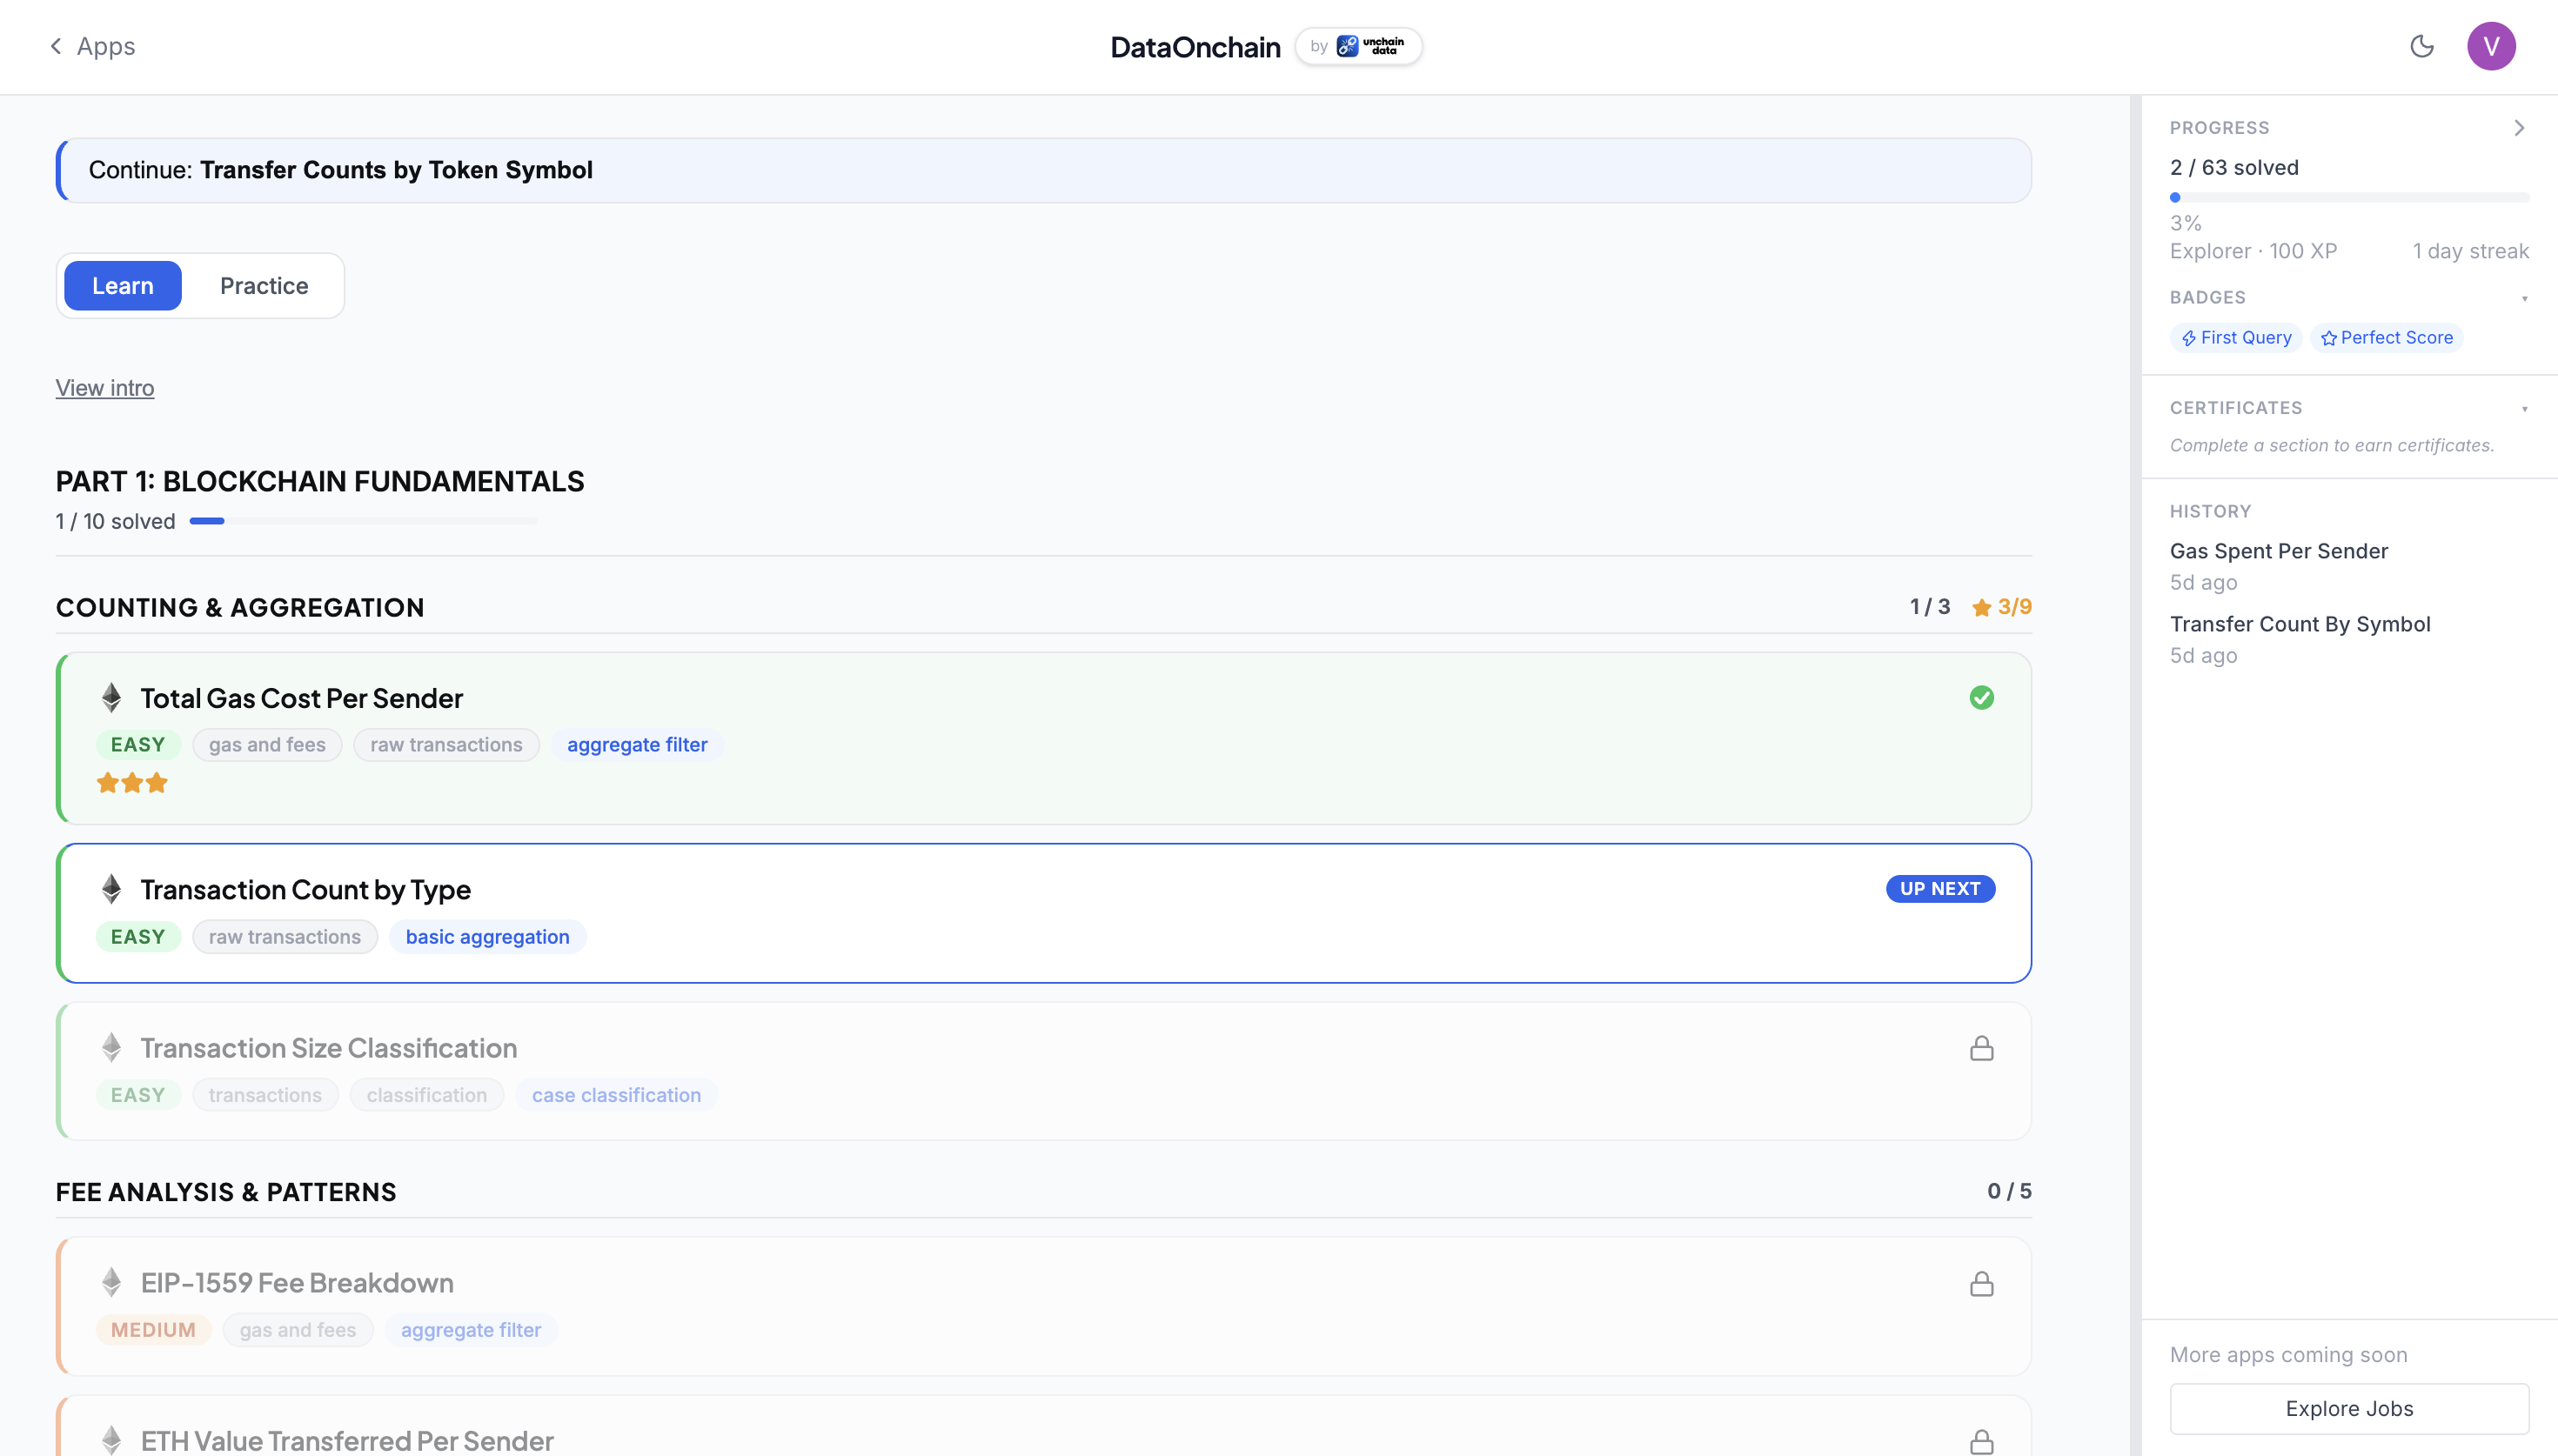Click lock icon on Transaction Size Classification
2558x1456 pixels.
pos(1981,1048)
